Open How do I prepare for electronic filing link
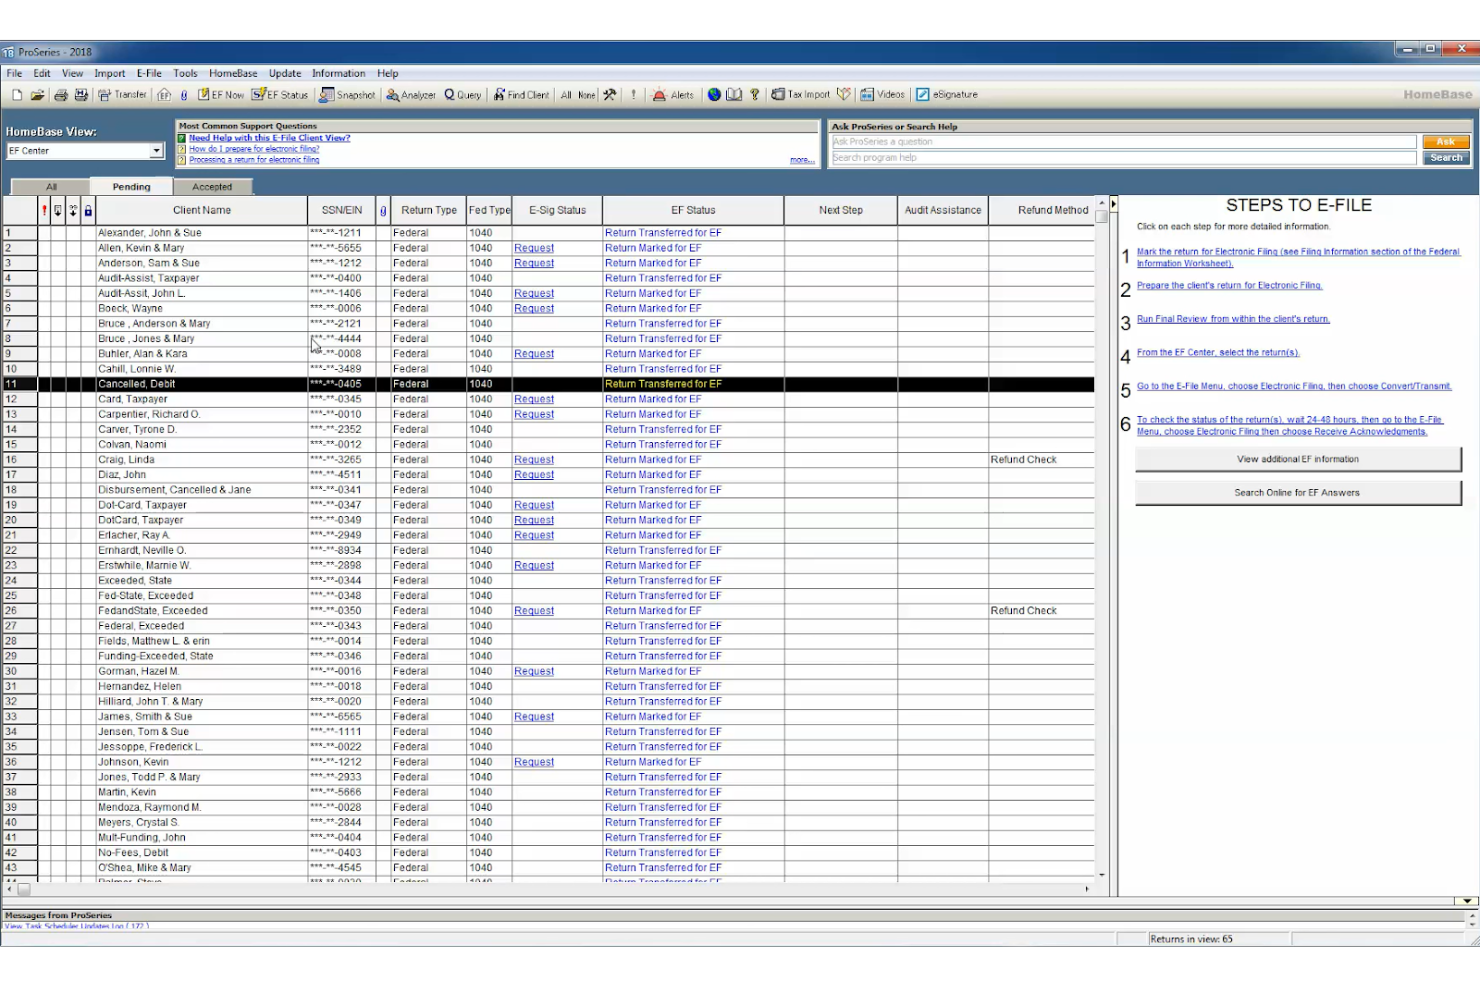 coord(254,149)
